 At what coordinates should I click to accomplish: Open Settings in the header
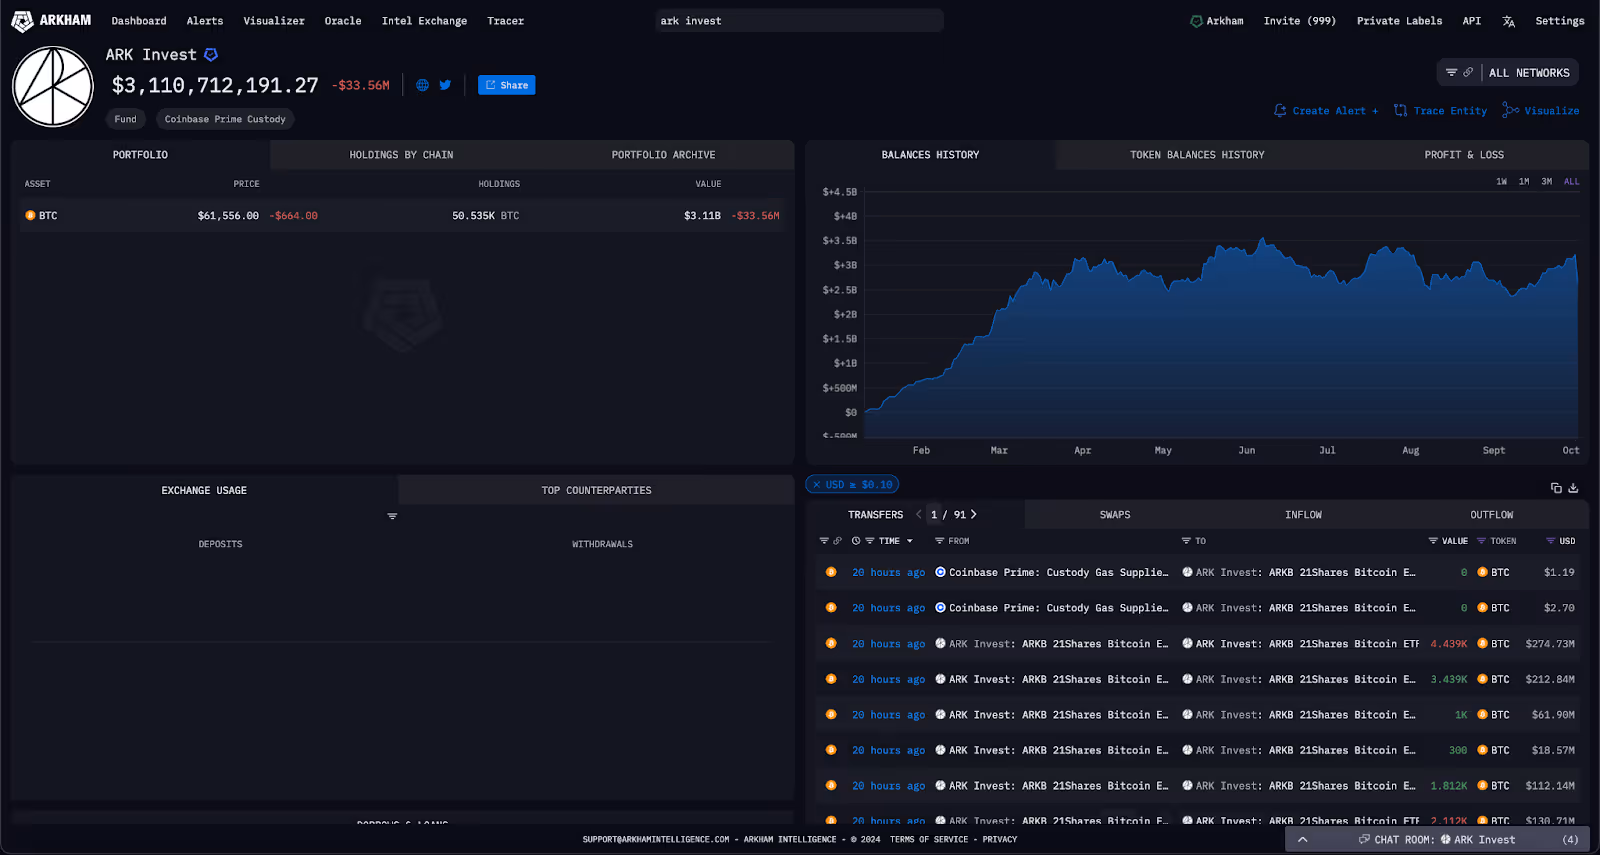click(1559, 21)
